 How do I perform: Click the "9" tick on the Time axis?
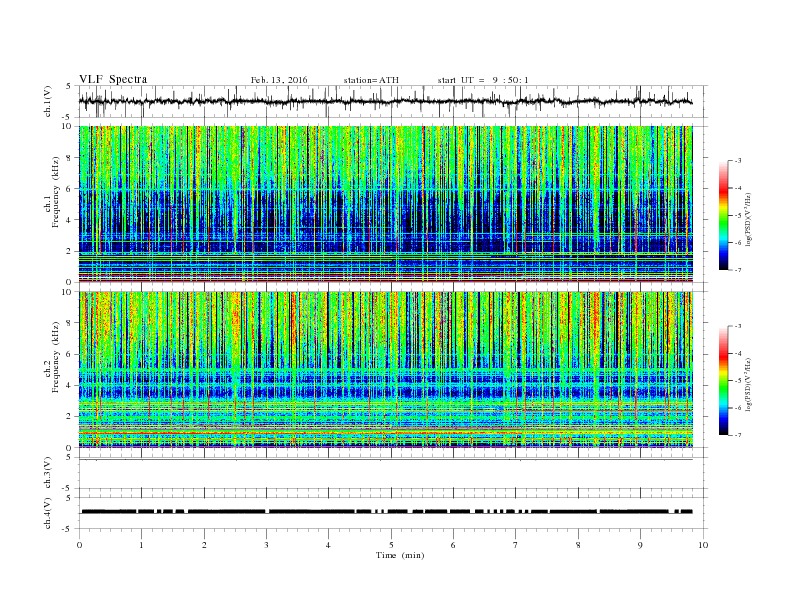640,545
